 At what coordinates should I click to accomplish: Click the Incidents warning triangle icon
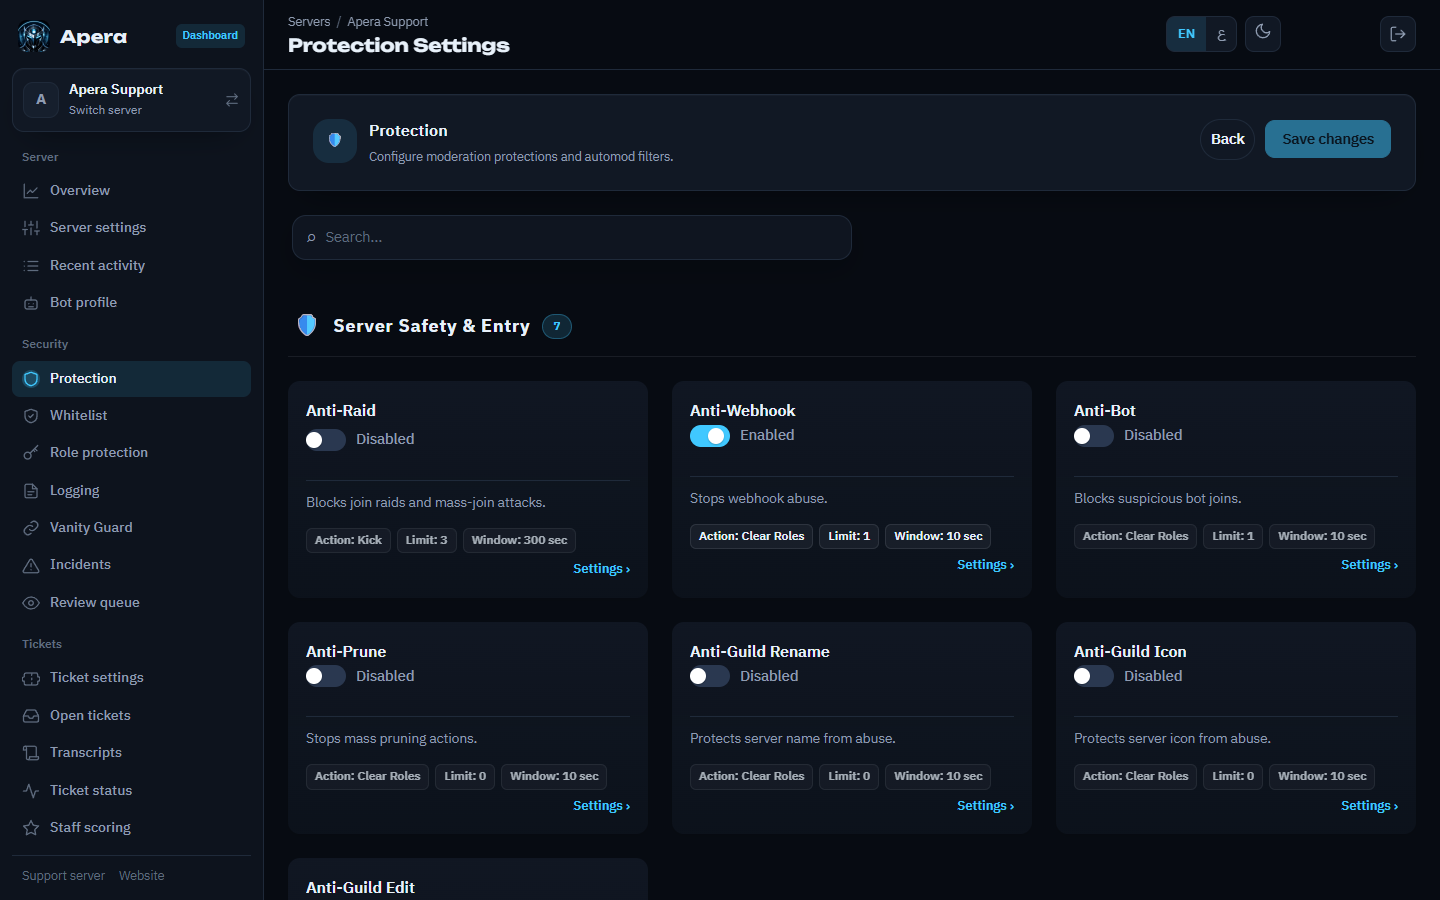coord(31,565)
